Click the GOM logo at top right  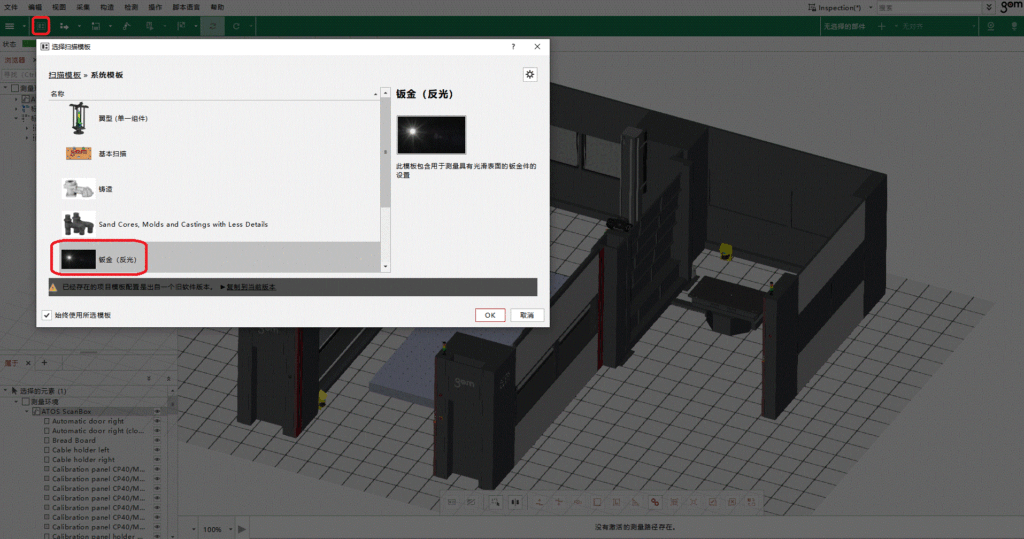(1011, 7)
